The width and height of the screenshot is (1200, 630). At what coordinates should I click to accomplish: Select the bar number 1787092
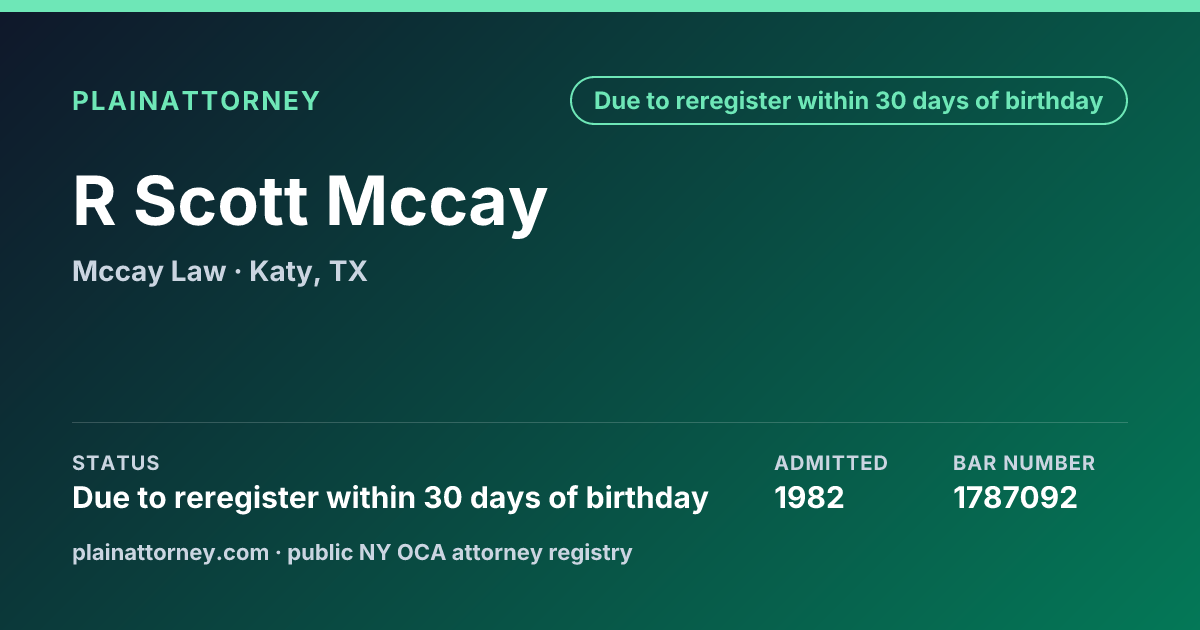point(1015,497)
